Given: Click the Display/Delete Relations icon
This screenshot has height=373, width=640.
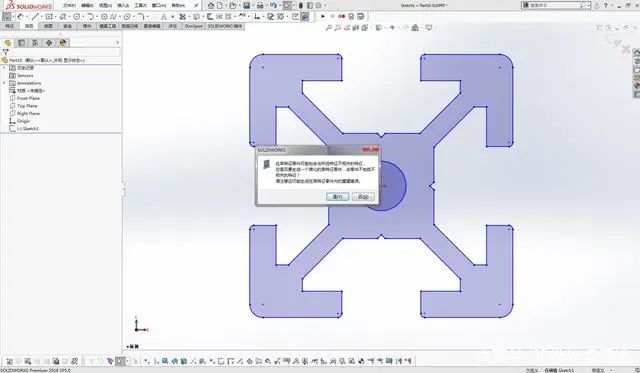Looking at the screenshot, I should tap(257, 17).
